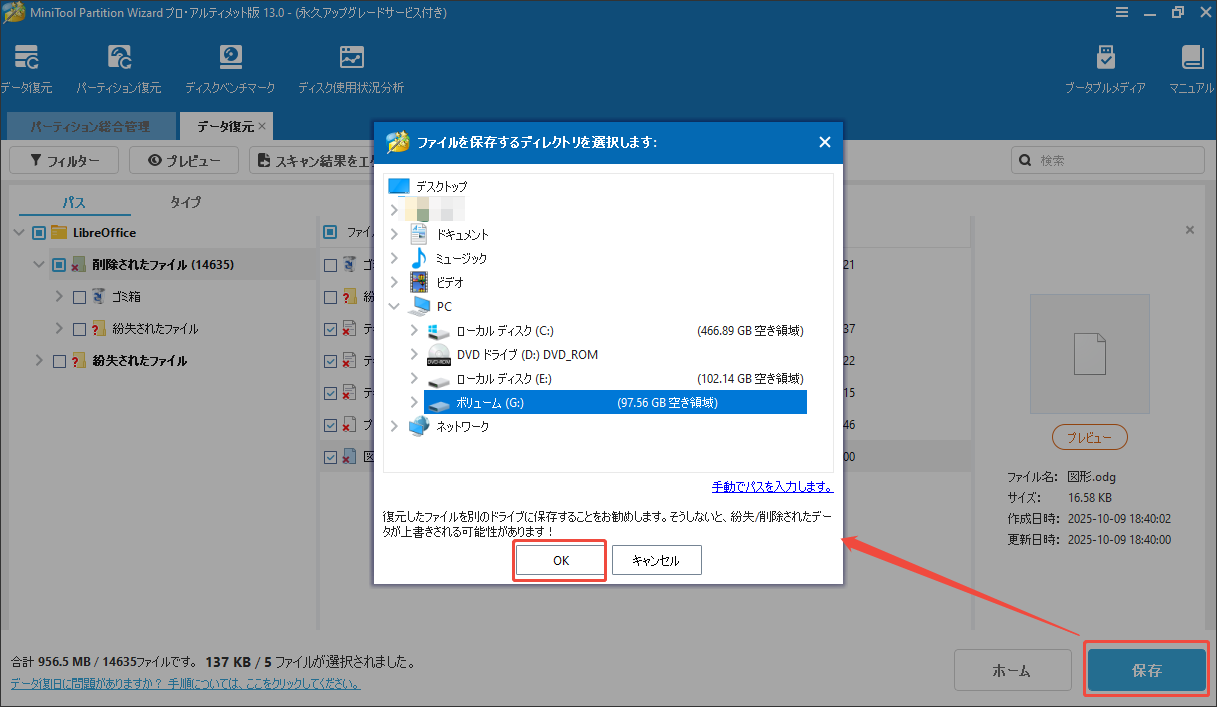Click the DVD ドライブ (D:) icon
This screenshot has height=707, width=1217.
point(439,354)
